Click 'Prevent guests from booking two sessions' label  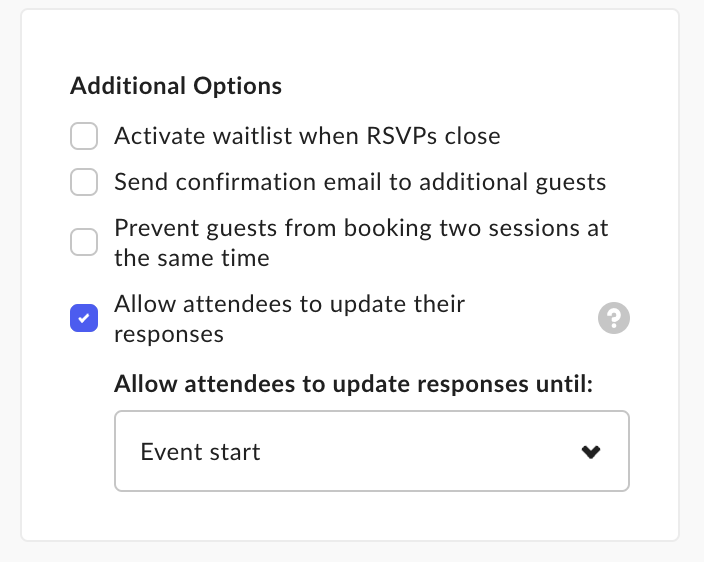pos(361,243)
